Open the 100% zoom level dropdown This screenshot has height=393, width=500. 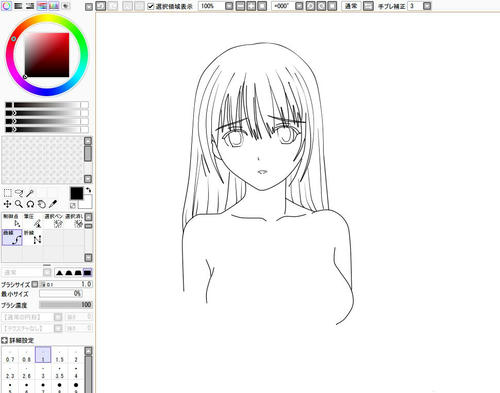tap(229, 6)
